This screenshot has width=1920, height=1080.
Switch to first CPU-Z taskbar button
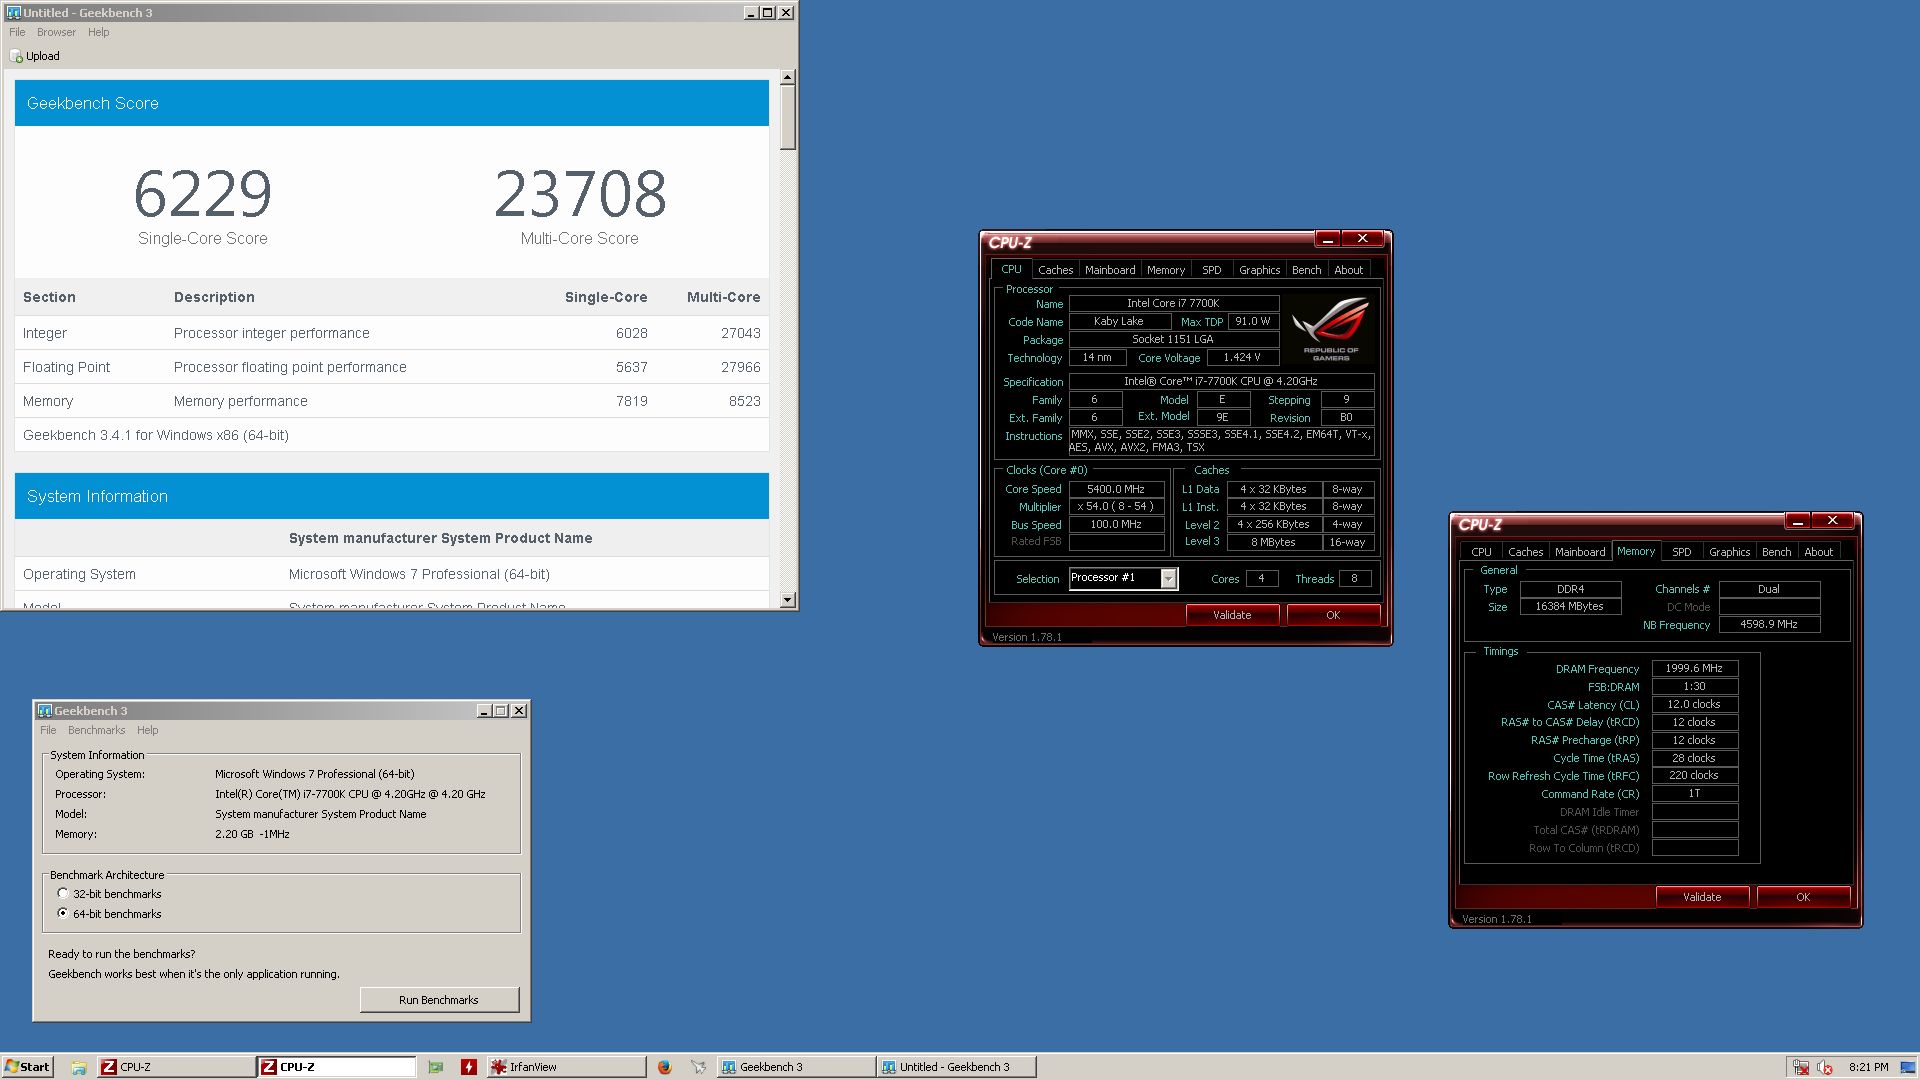[176, 1067]
